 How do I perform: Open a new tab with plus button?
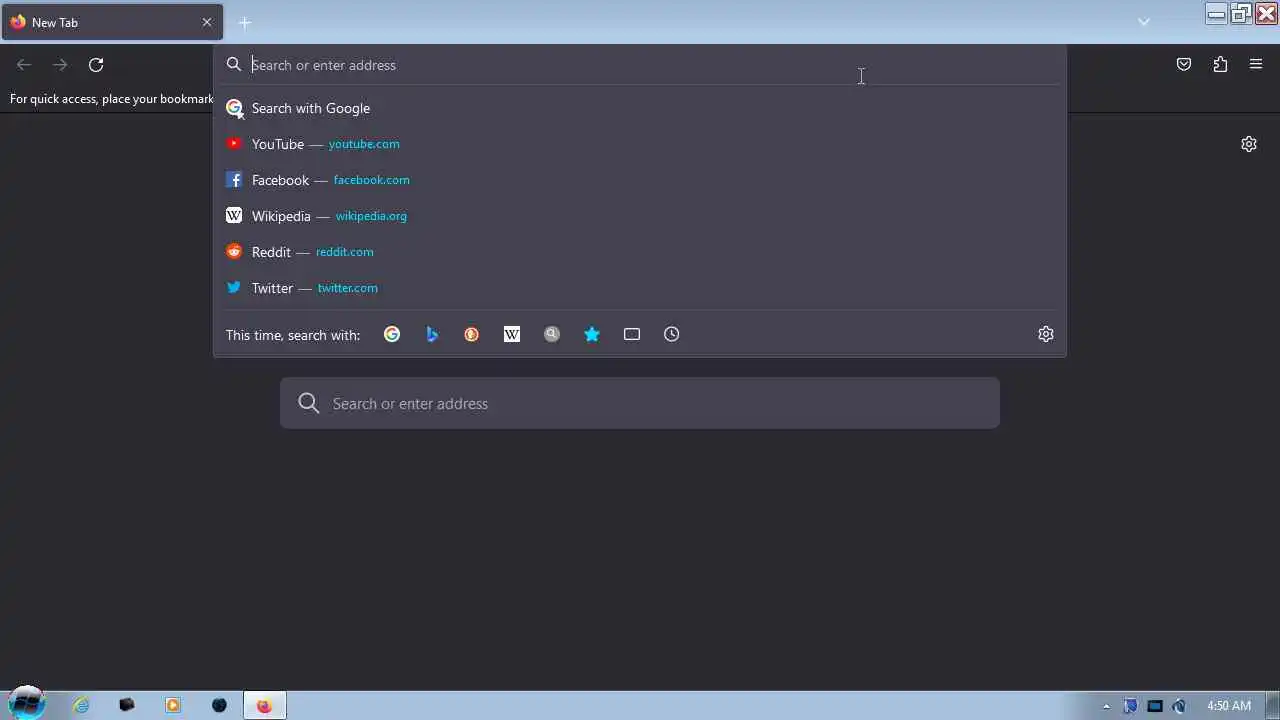pos(244,22)
